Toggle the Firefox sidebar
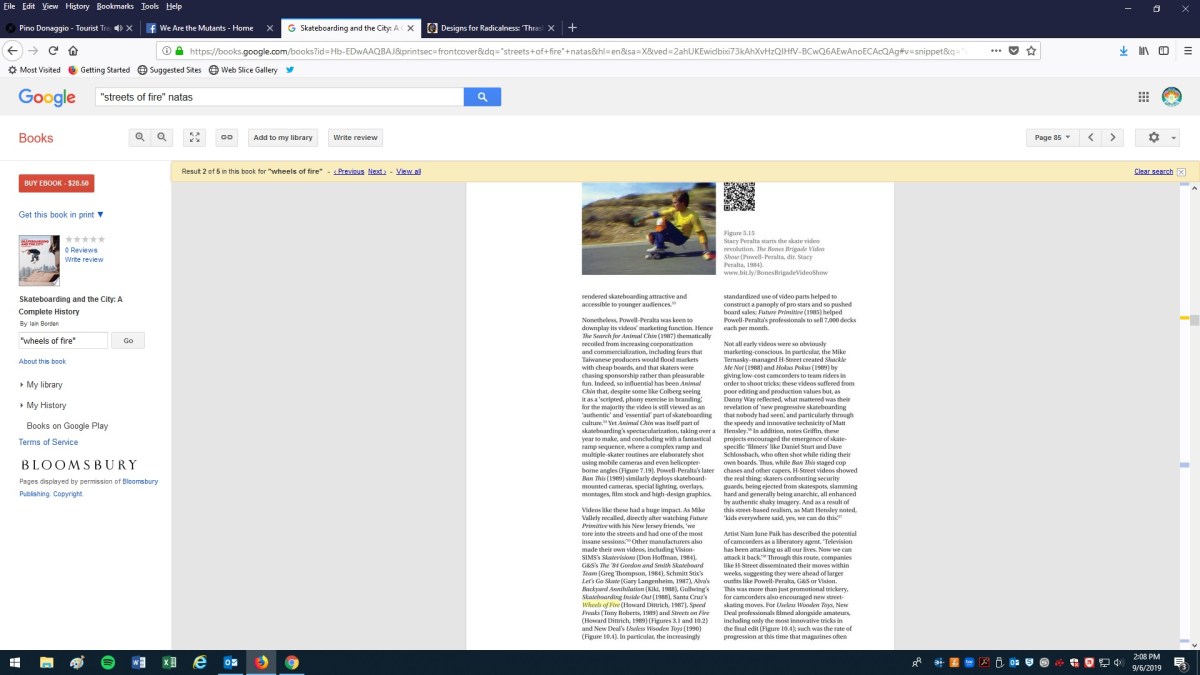The height and width of the screenshot is (675, 1200). (x=1163, y=50)
